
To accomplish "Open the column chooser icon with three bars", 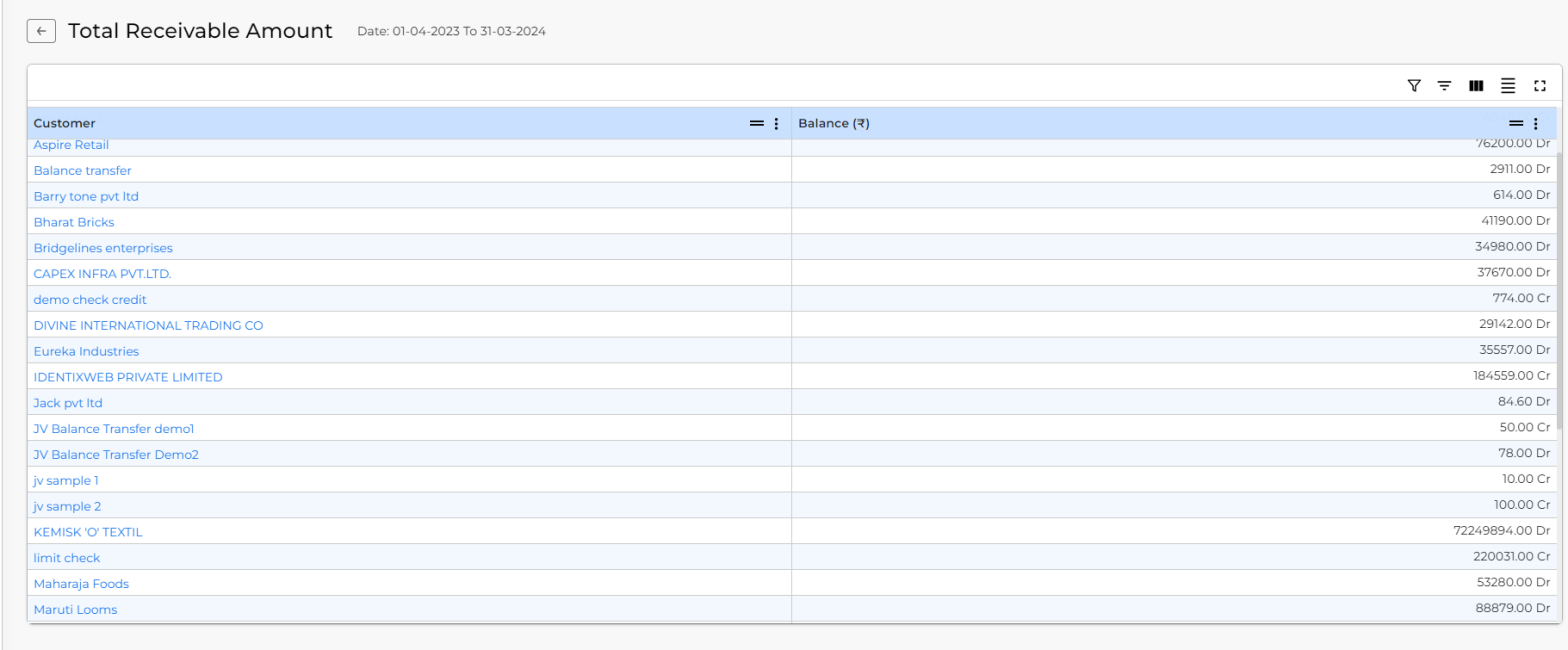I will coord(1476,86).
